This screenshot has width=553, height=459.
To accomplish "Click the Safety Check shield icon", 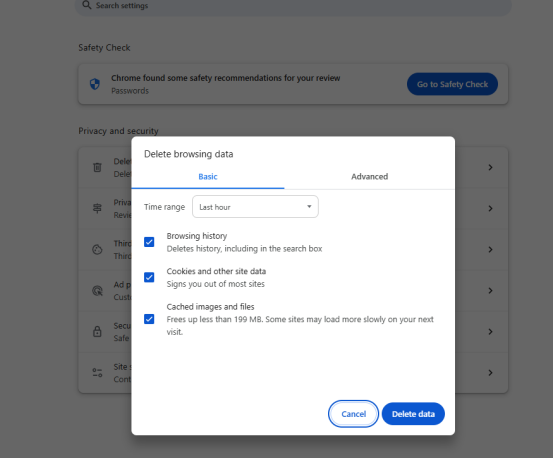I will (x=95, y=84).
